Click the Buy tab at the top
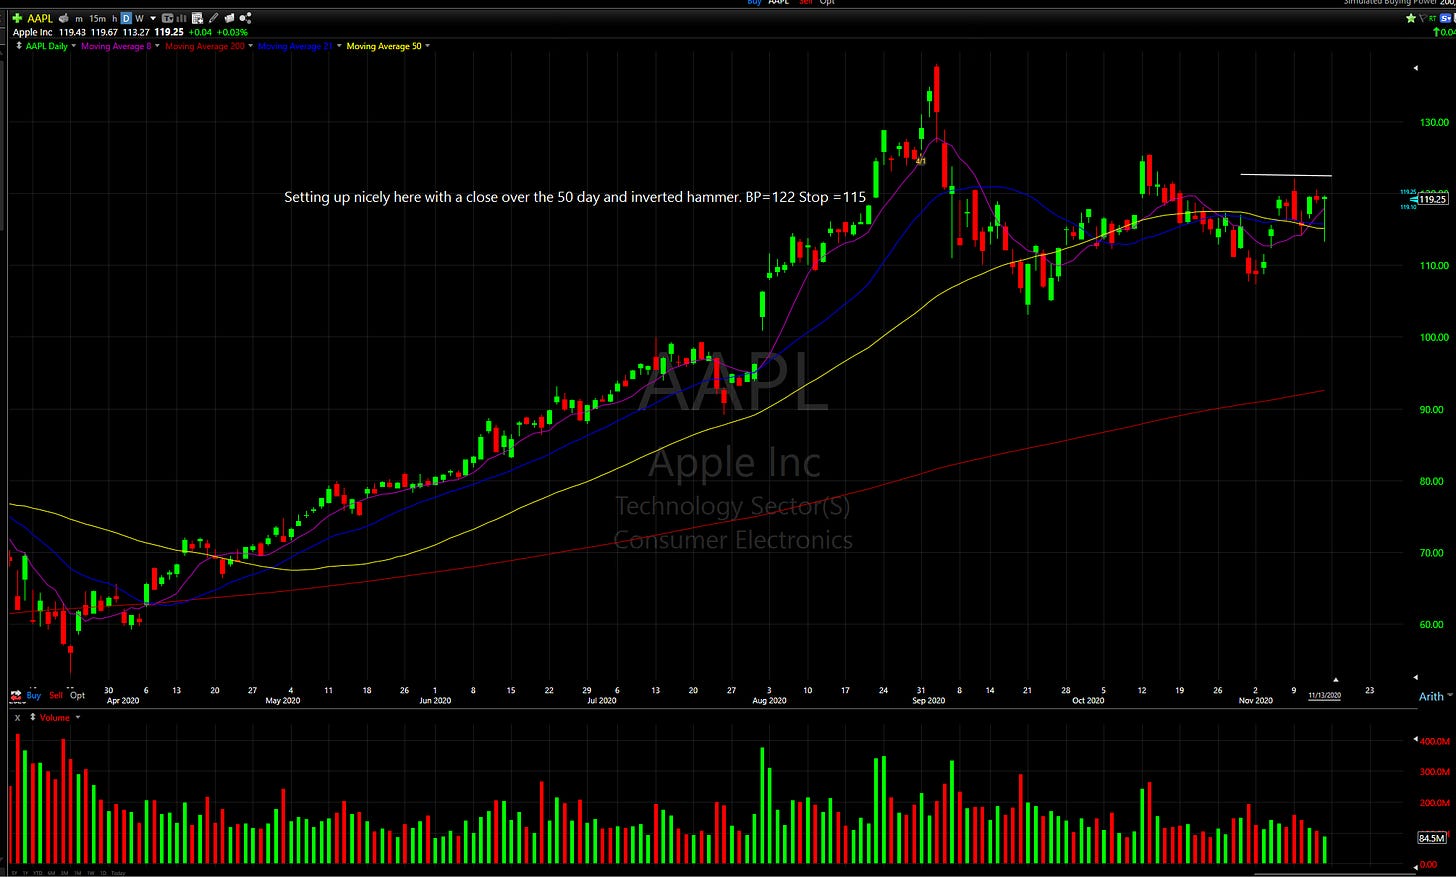1456x877 pixels. [x=754, y=2]
